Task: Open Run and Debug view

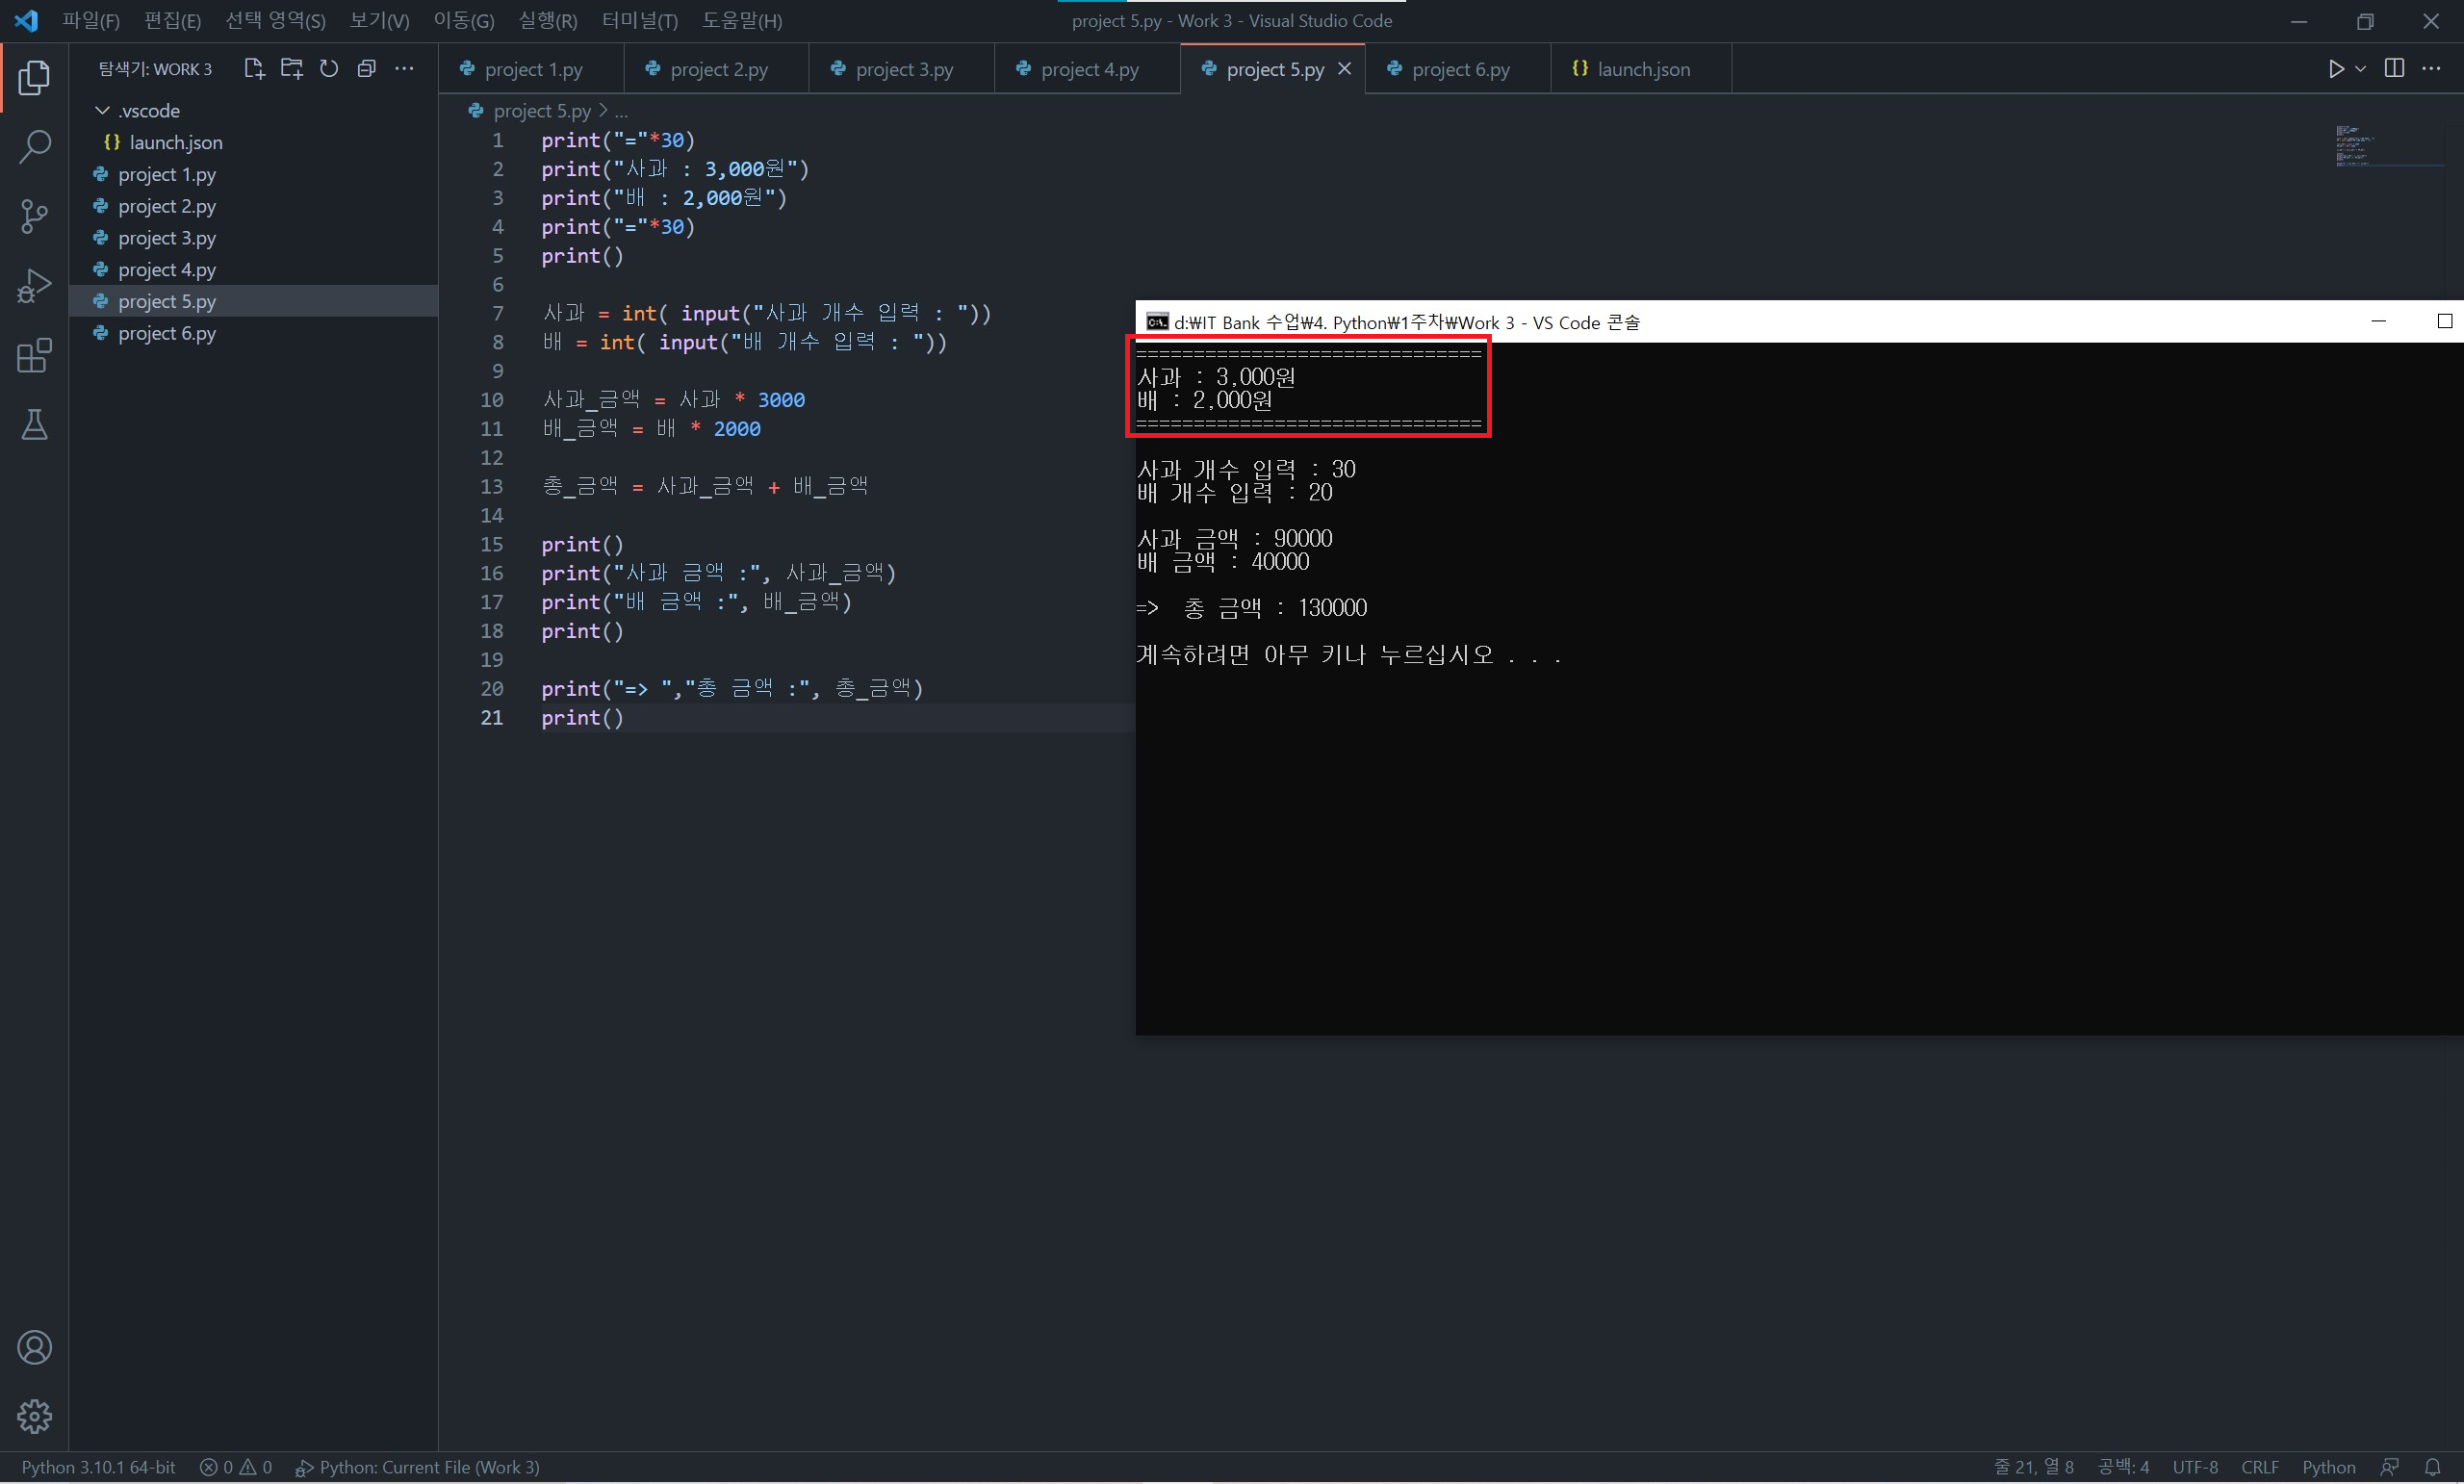Action: coord(34,286)
